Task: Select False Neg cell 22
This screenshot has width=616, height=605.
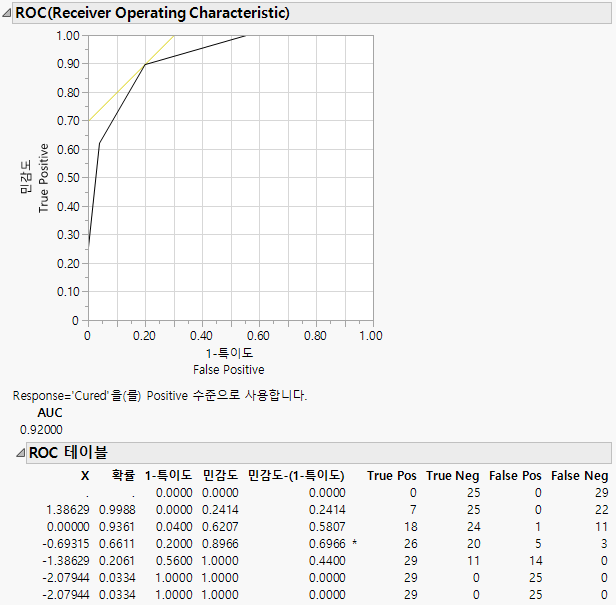Action: [602, 510]
